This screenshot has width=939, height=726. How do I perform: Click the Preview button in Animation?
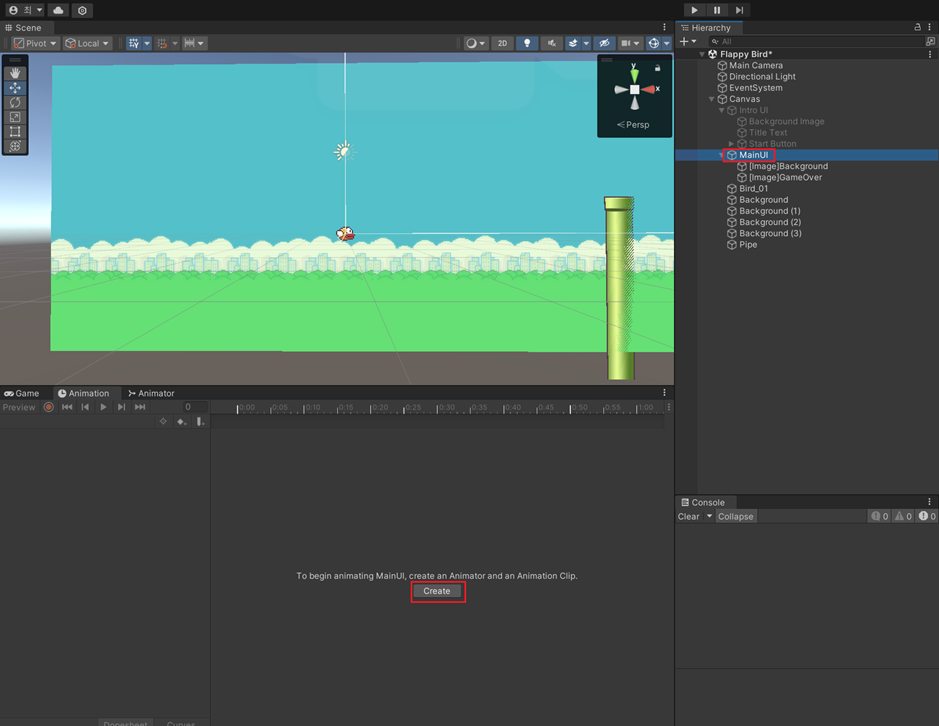pos(19,407)
